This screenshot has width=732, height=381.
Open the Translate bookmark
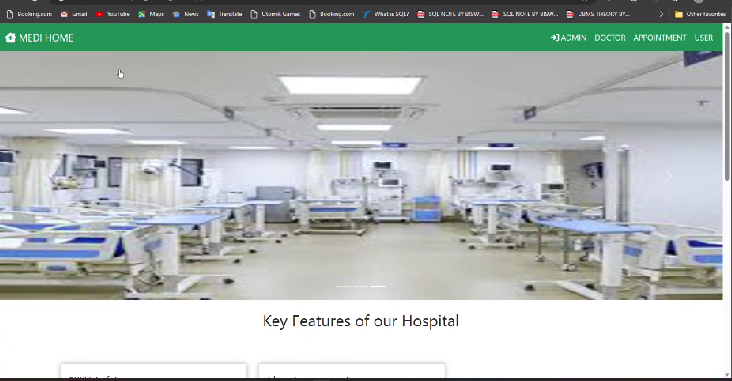pos(225,14)
